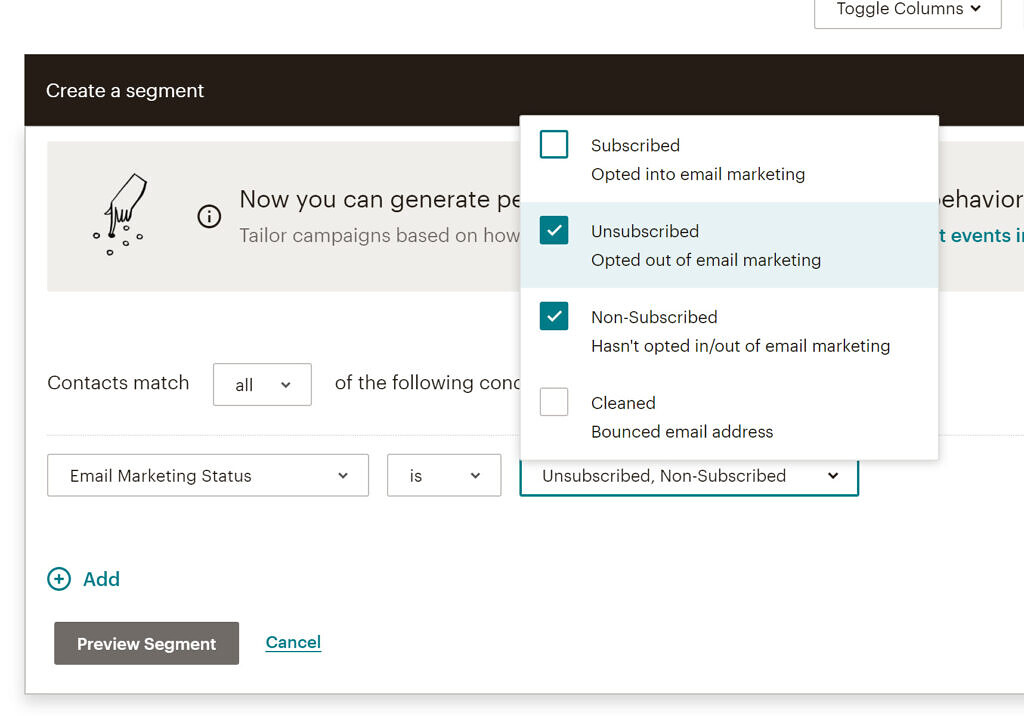Click the Preview Segment button

tap(146, 643)
